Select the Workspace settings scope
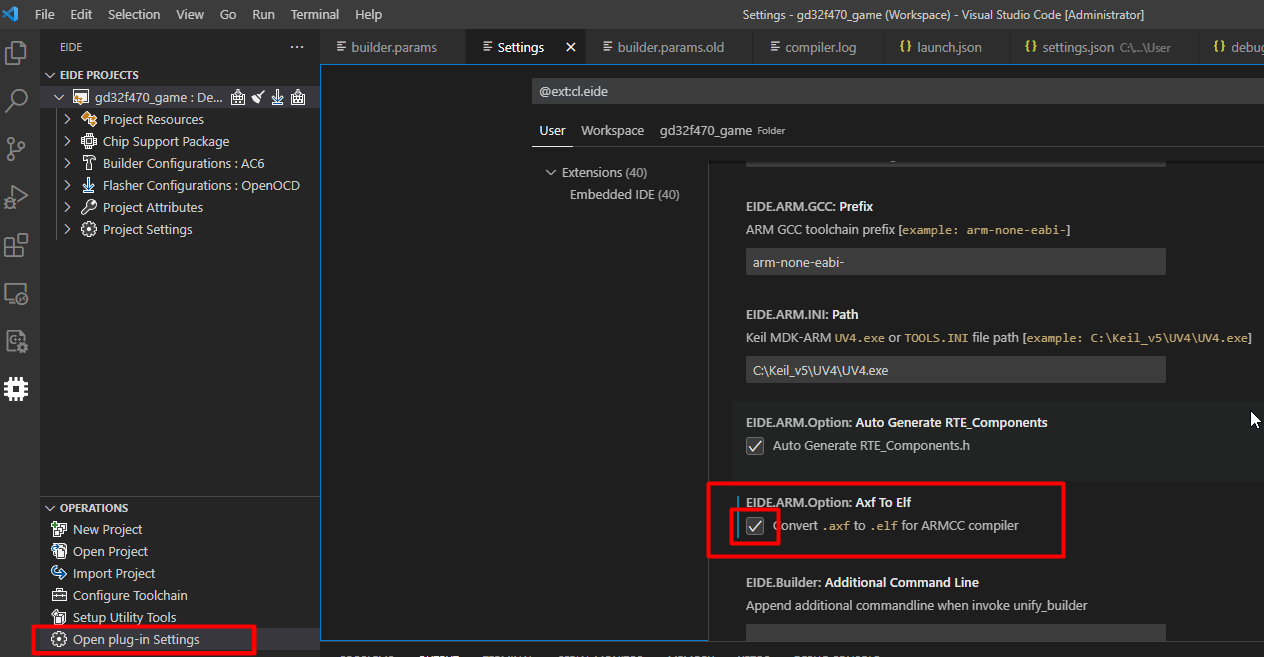This screenshot has width=1264, height=657. [x=612, y=130]
